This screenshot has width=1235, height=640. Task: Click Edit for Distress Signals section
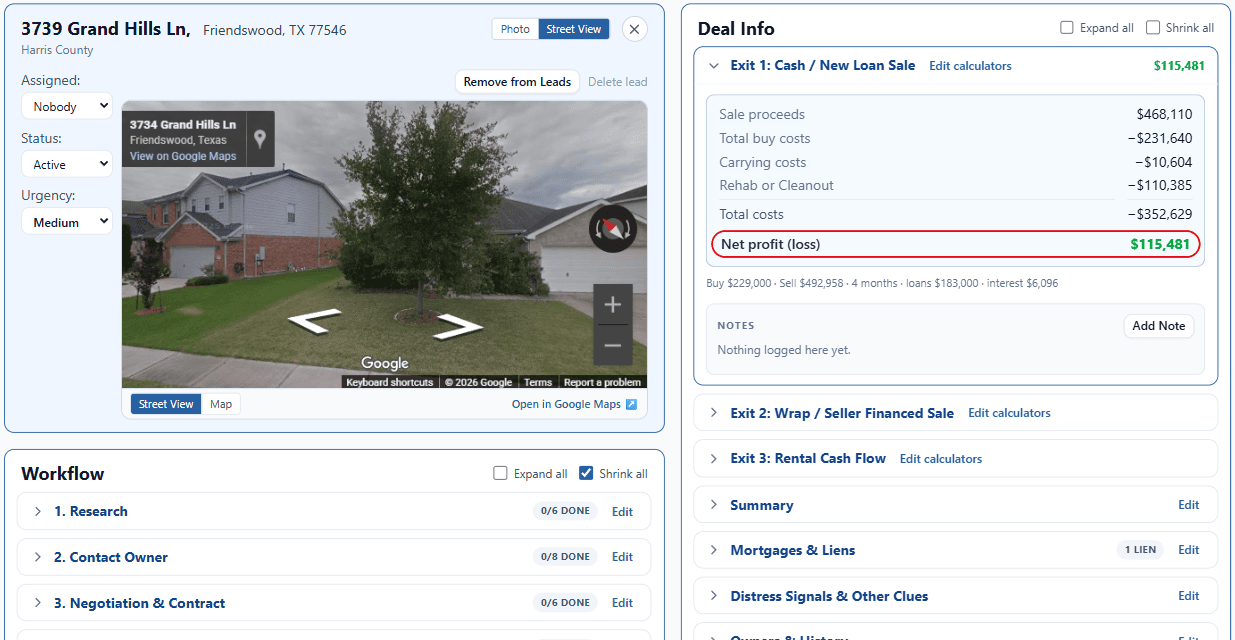point(1188,596)
